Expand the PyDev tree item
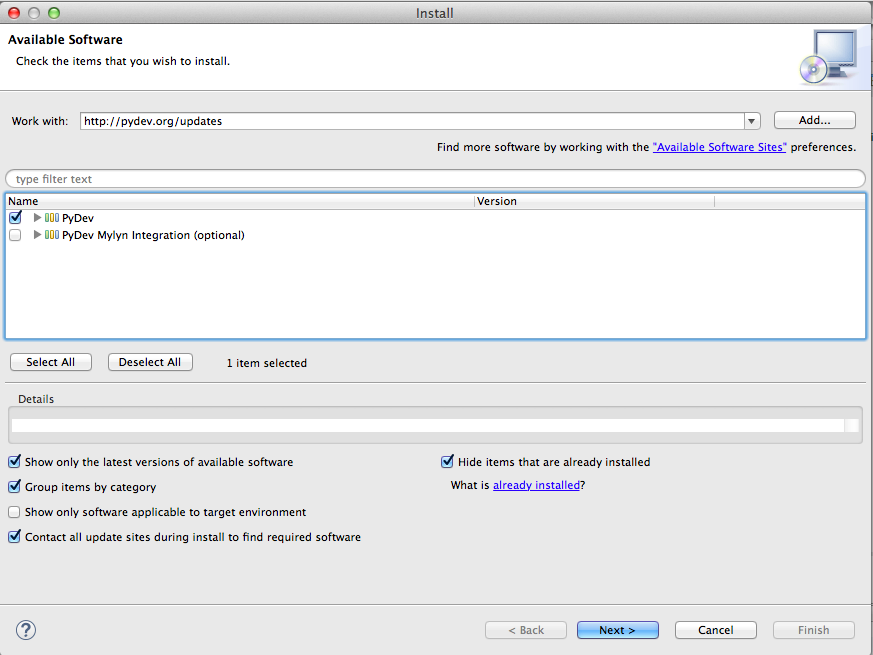 coord(37,217)
